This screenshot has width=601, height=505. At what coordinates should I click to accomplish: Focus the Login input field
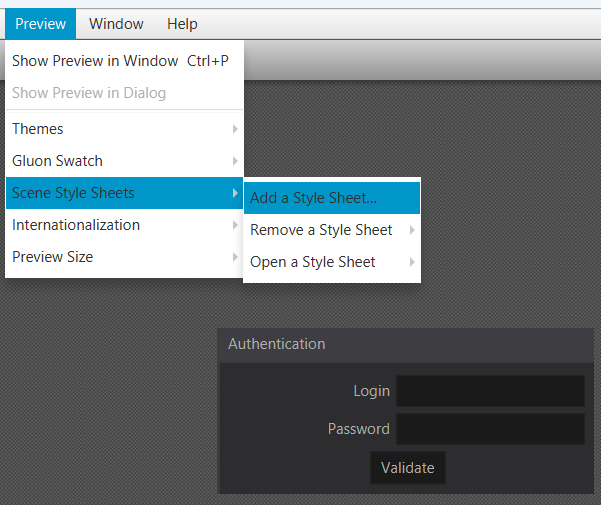(x=490, y=391)
